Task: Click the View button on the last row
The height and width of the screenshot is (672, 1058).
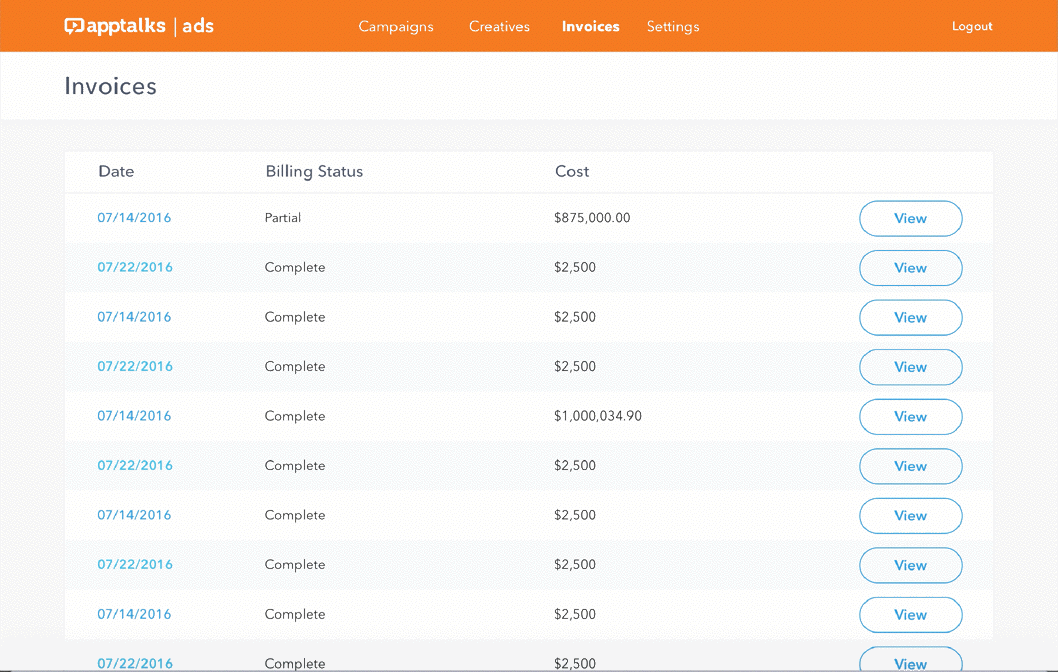Action: point(910,660)
